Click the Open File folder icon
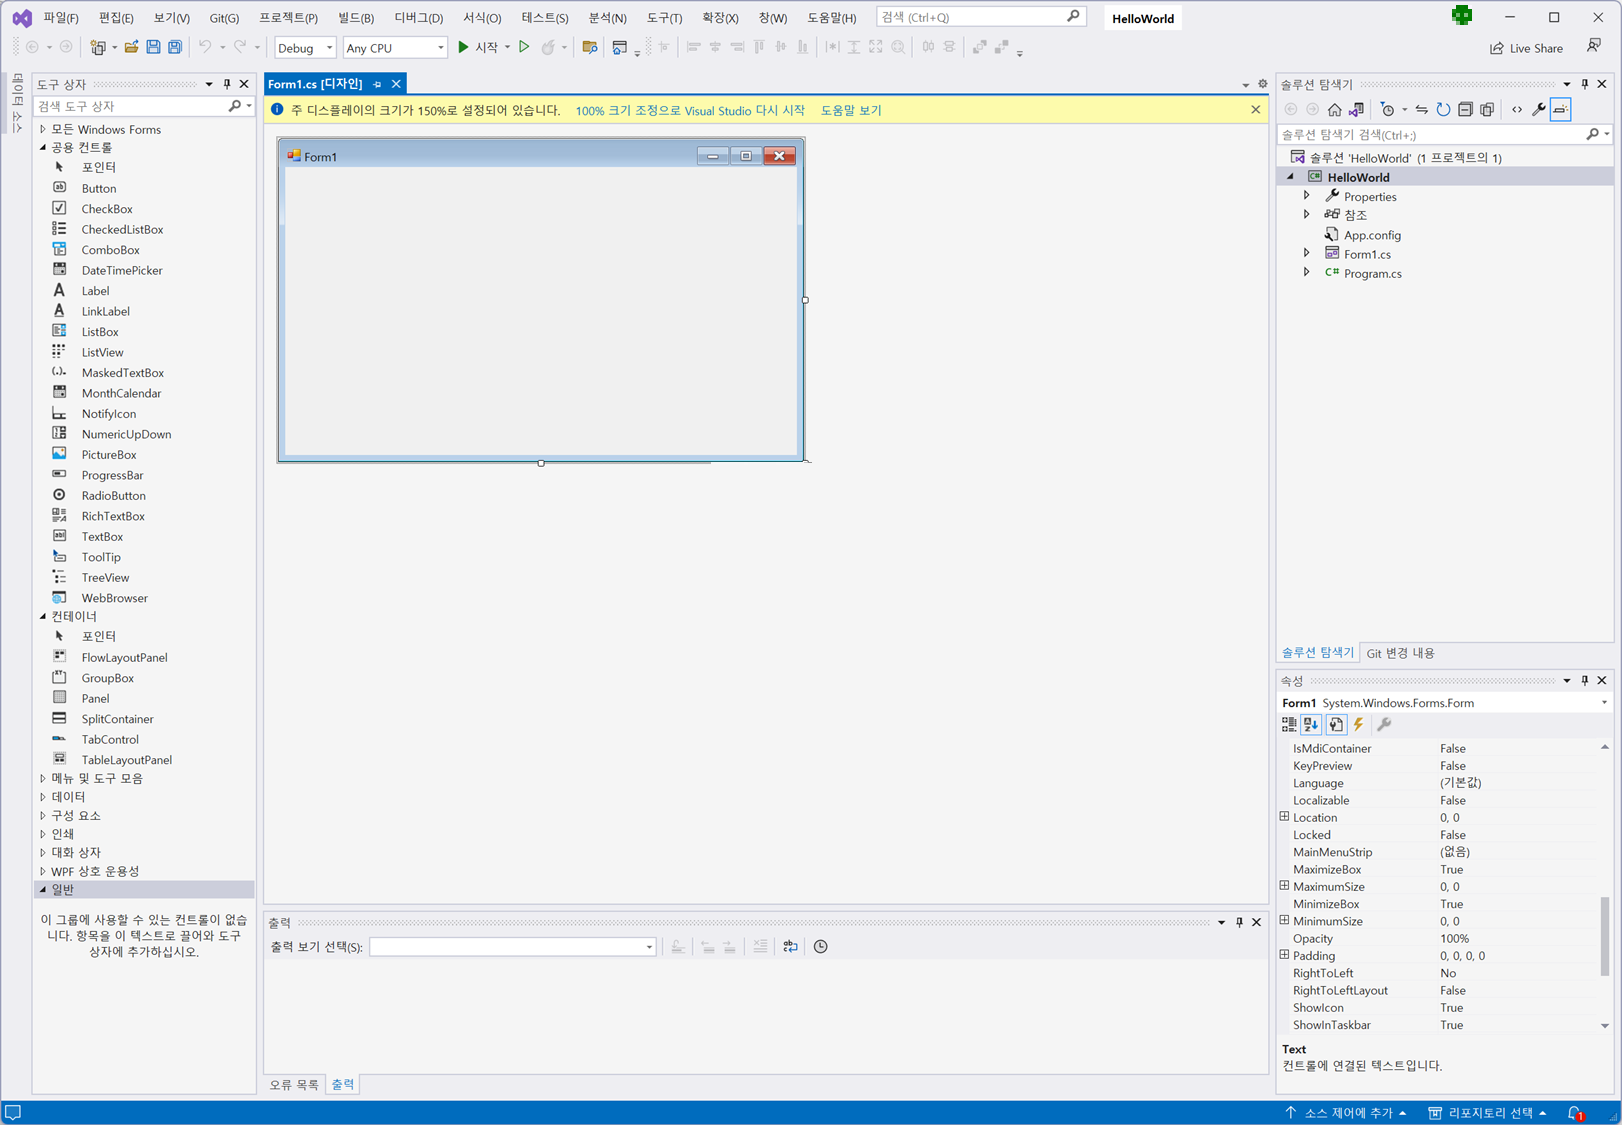The height and width of the screenshot is (1125, 1622). (131, 47)
